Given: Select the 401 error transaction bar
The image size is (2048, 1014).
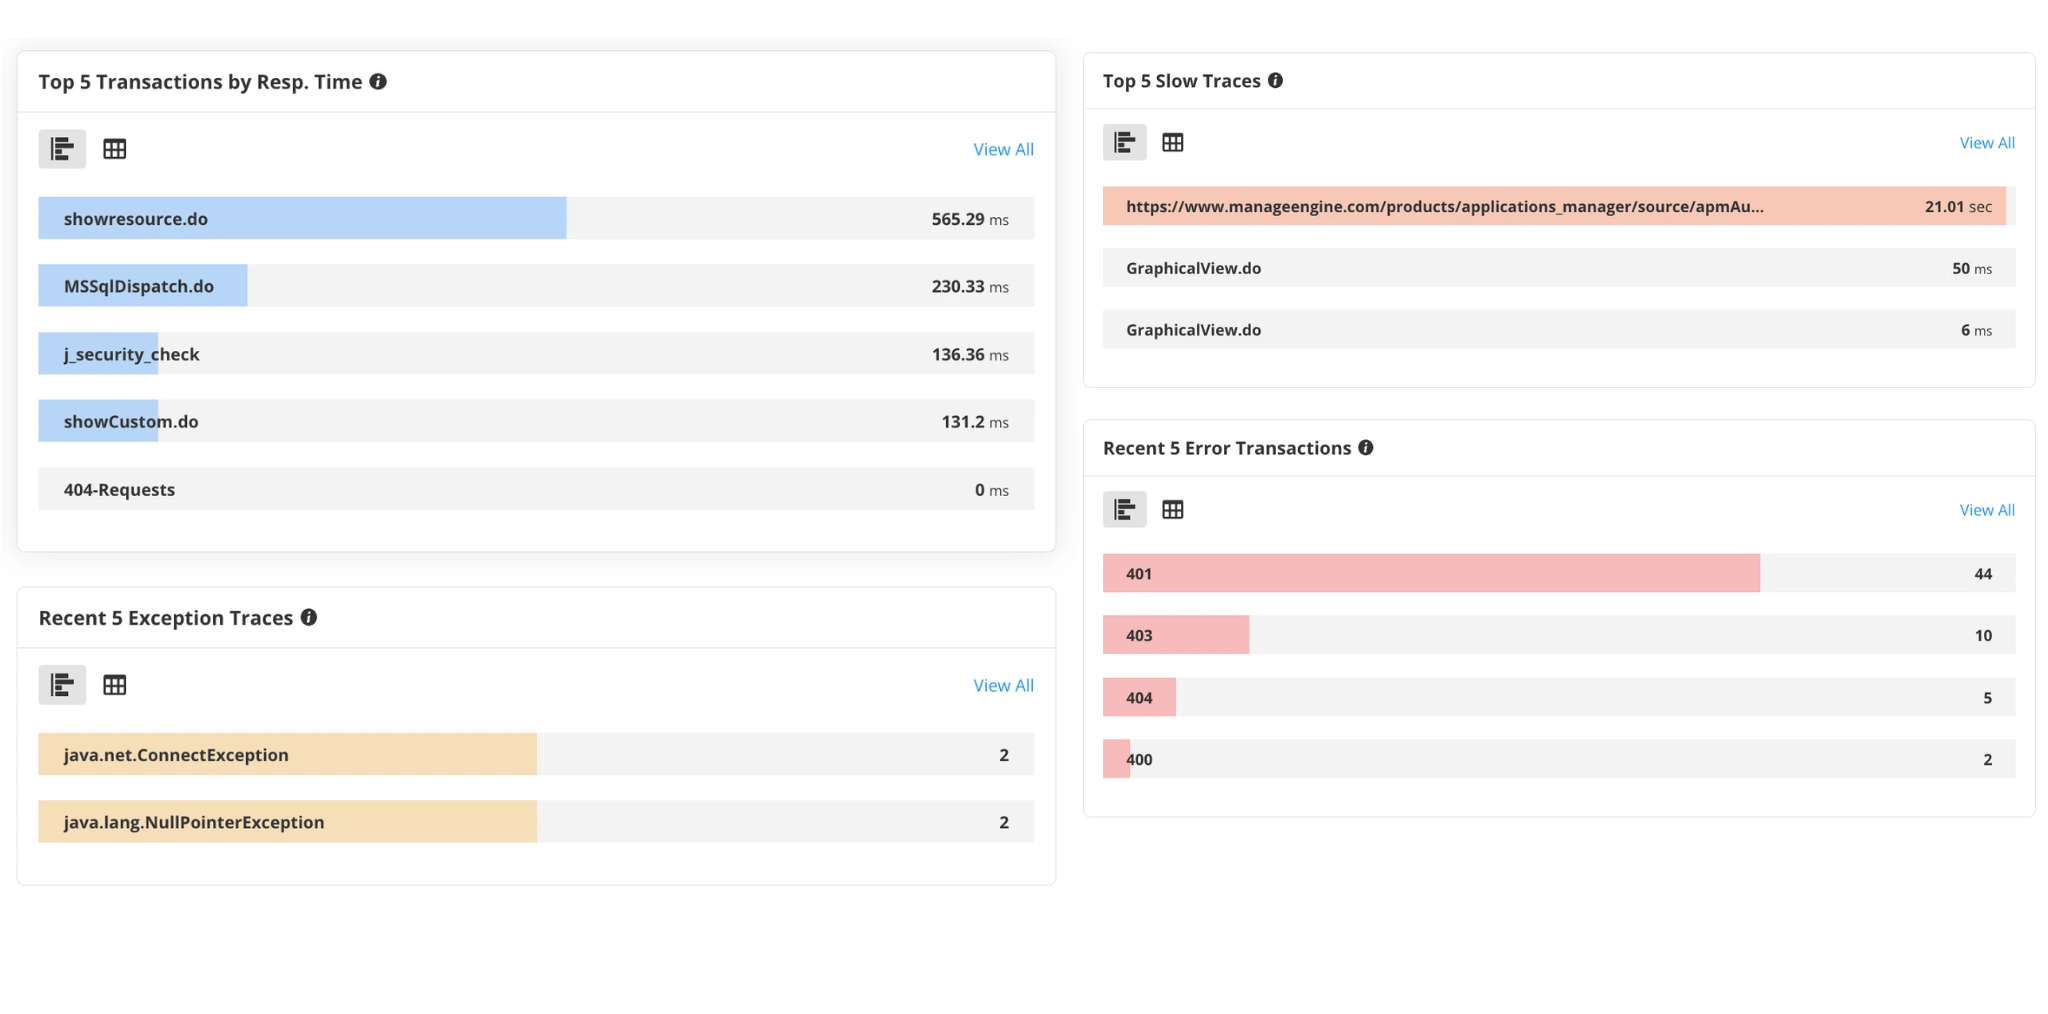Looking at the screenshot, I should 1430,573.
